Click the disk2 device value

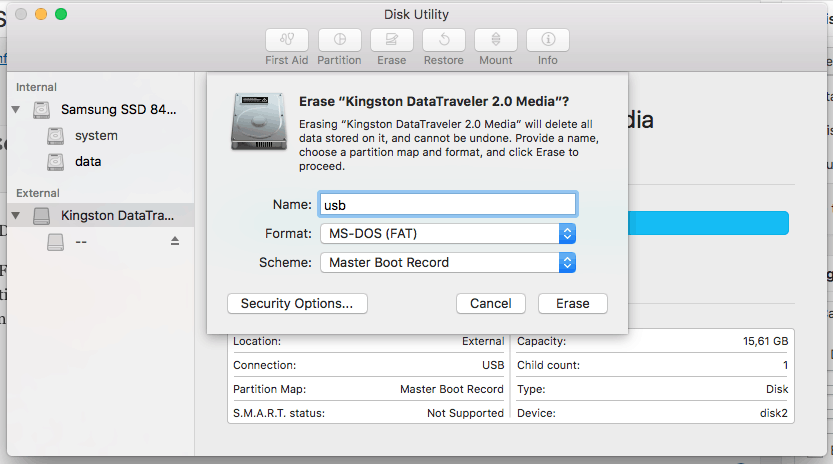[x=774, y=413]
